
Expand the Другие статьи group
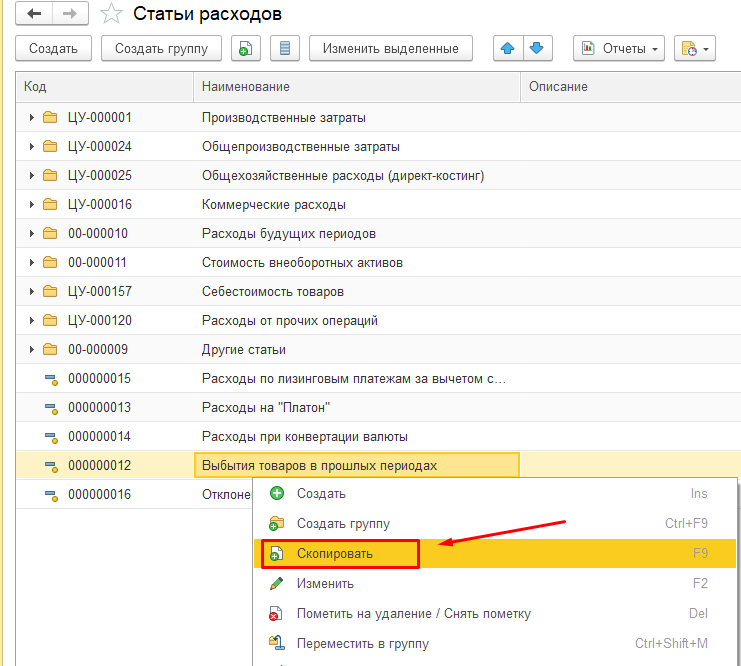tap(32, 350)
